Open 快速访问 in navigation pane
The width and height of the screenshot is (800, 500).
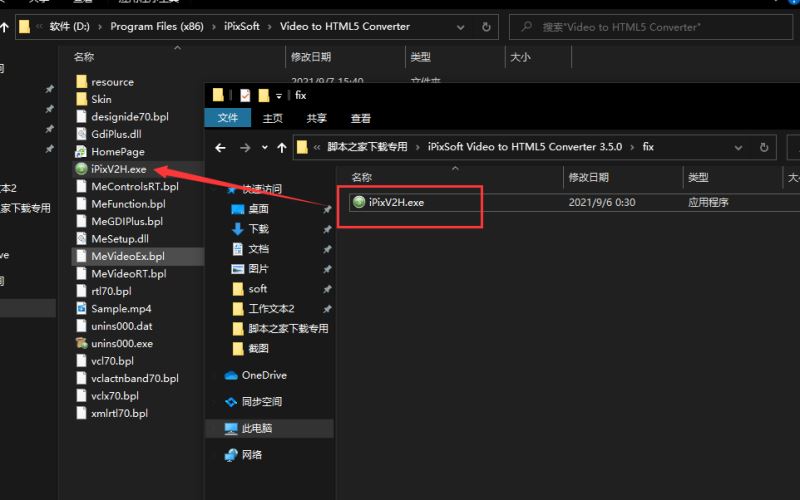[x=261, y=189]
